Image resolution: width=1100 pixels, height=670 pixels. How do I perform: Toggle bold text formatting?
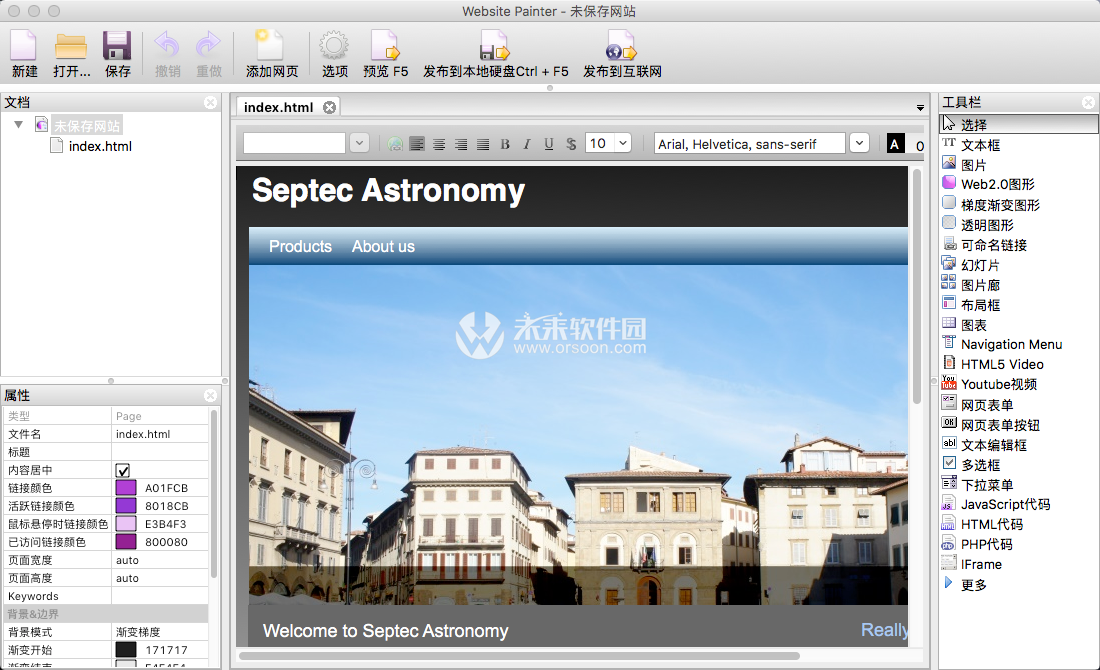505,144
